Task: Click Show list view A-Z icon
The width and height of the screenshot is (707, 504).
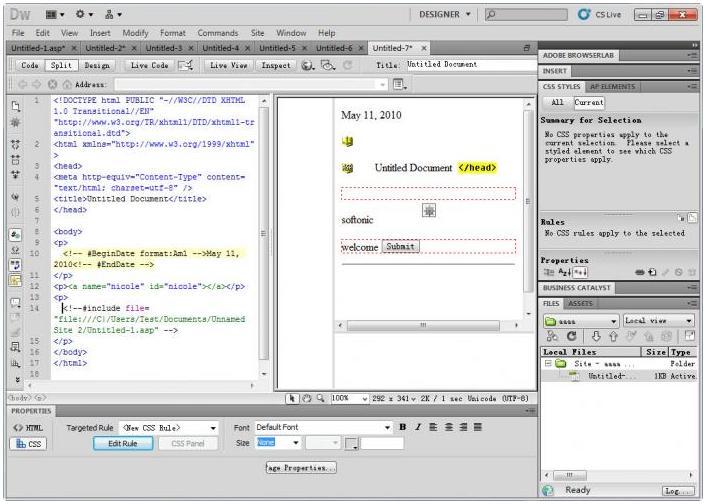Action: [565, 272]
